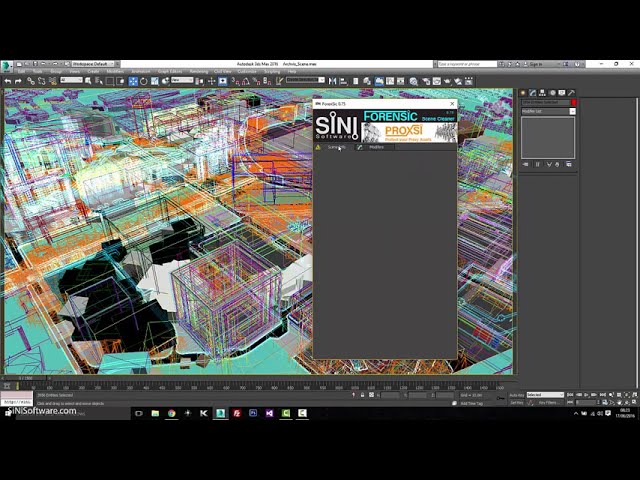
Task: Click Go to End playback button
Action: tap(603, 395)
